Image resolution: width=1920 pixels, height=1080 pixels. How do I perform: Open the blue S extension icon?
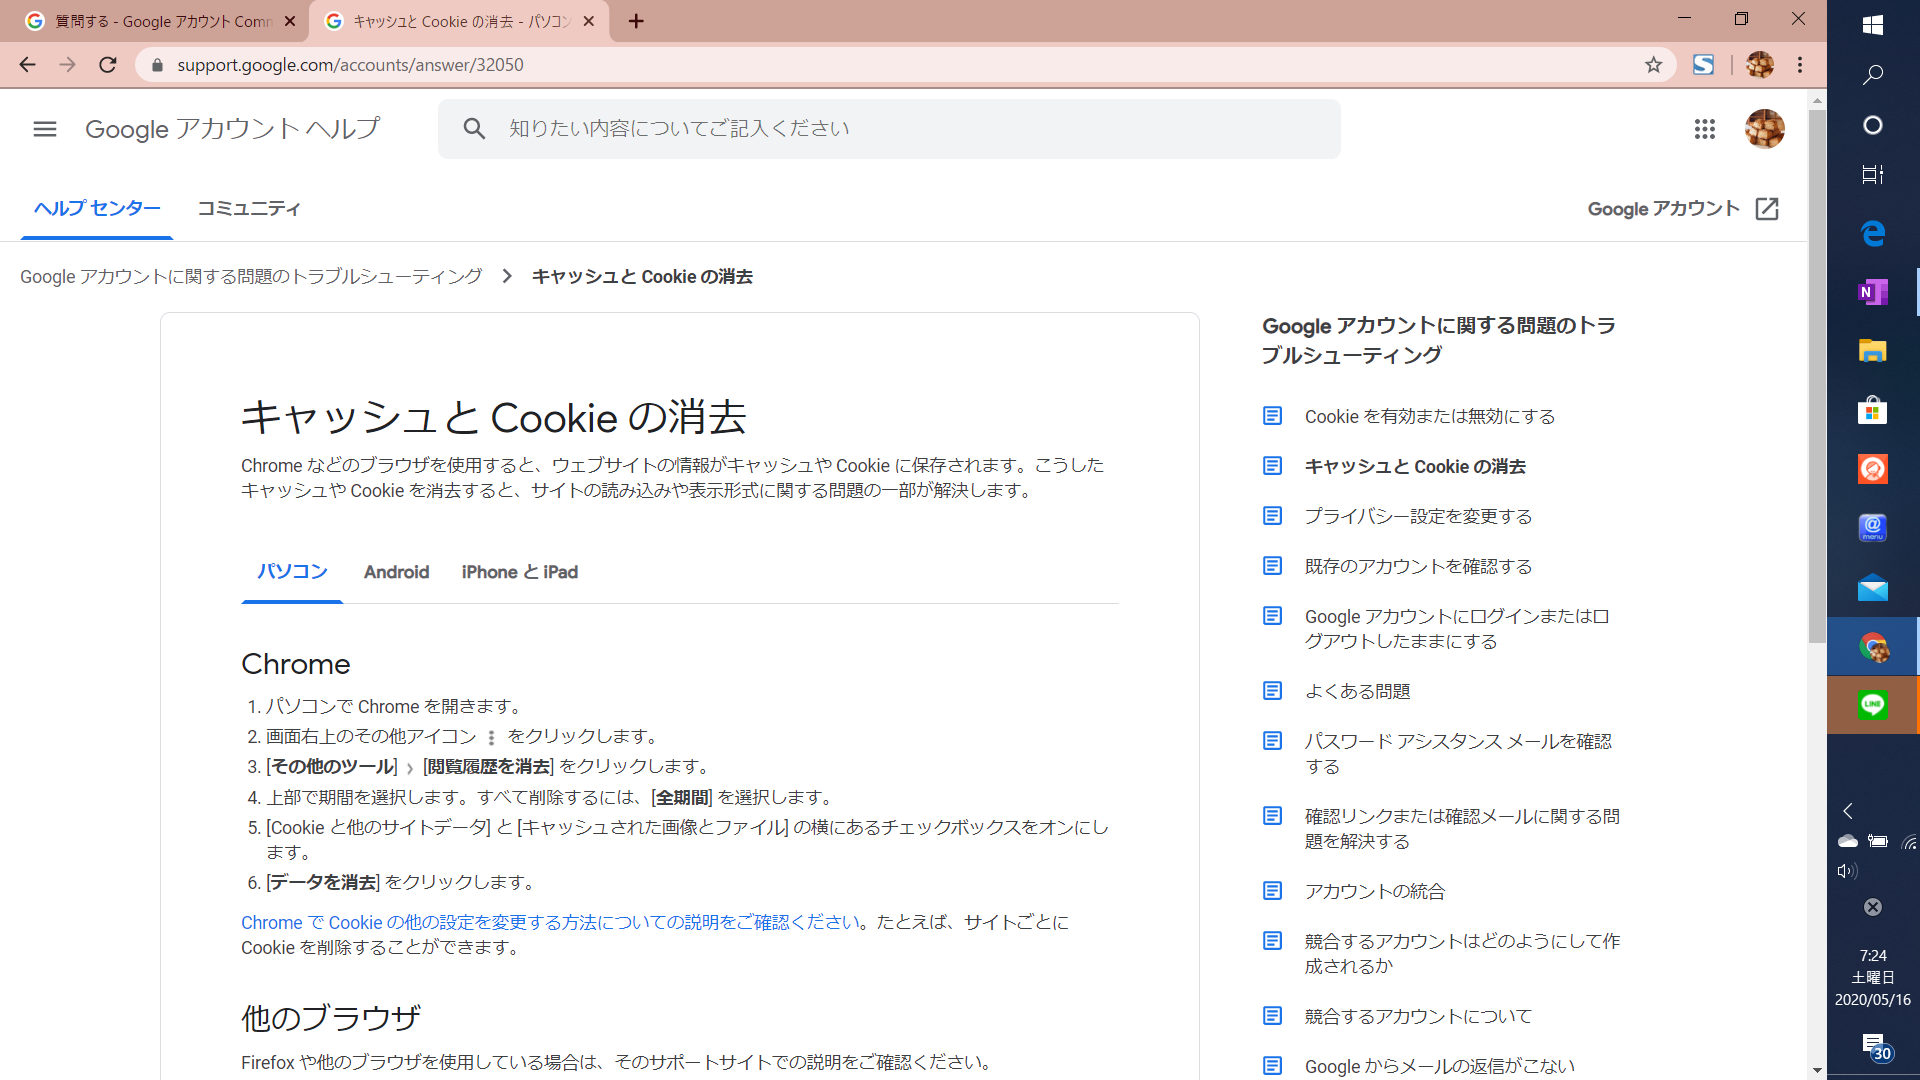click(x=1703, y=65)
